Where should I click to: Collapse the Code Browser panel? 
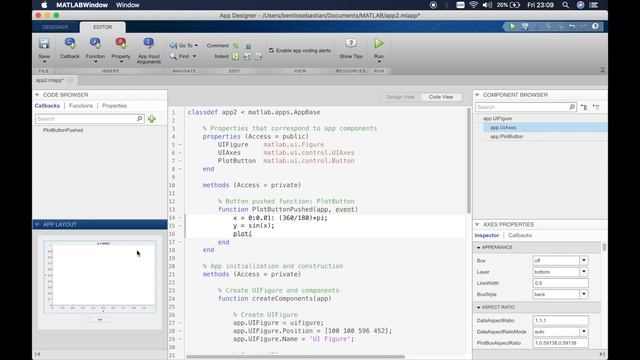[37, 95]
